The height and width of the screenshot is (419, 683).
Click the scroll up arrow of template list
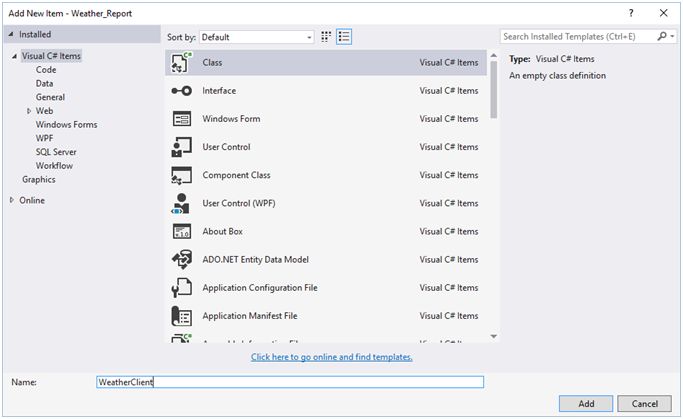pos(494,55)
